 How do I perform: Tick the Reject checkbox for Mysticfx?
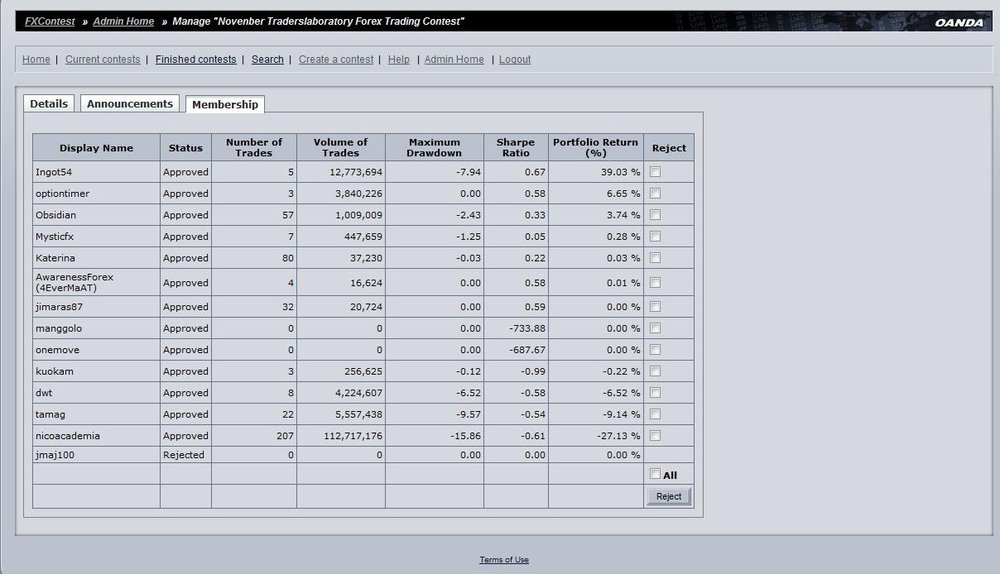[655, 236]
